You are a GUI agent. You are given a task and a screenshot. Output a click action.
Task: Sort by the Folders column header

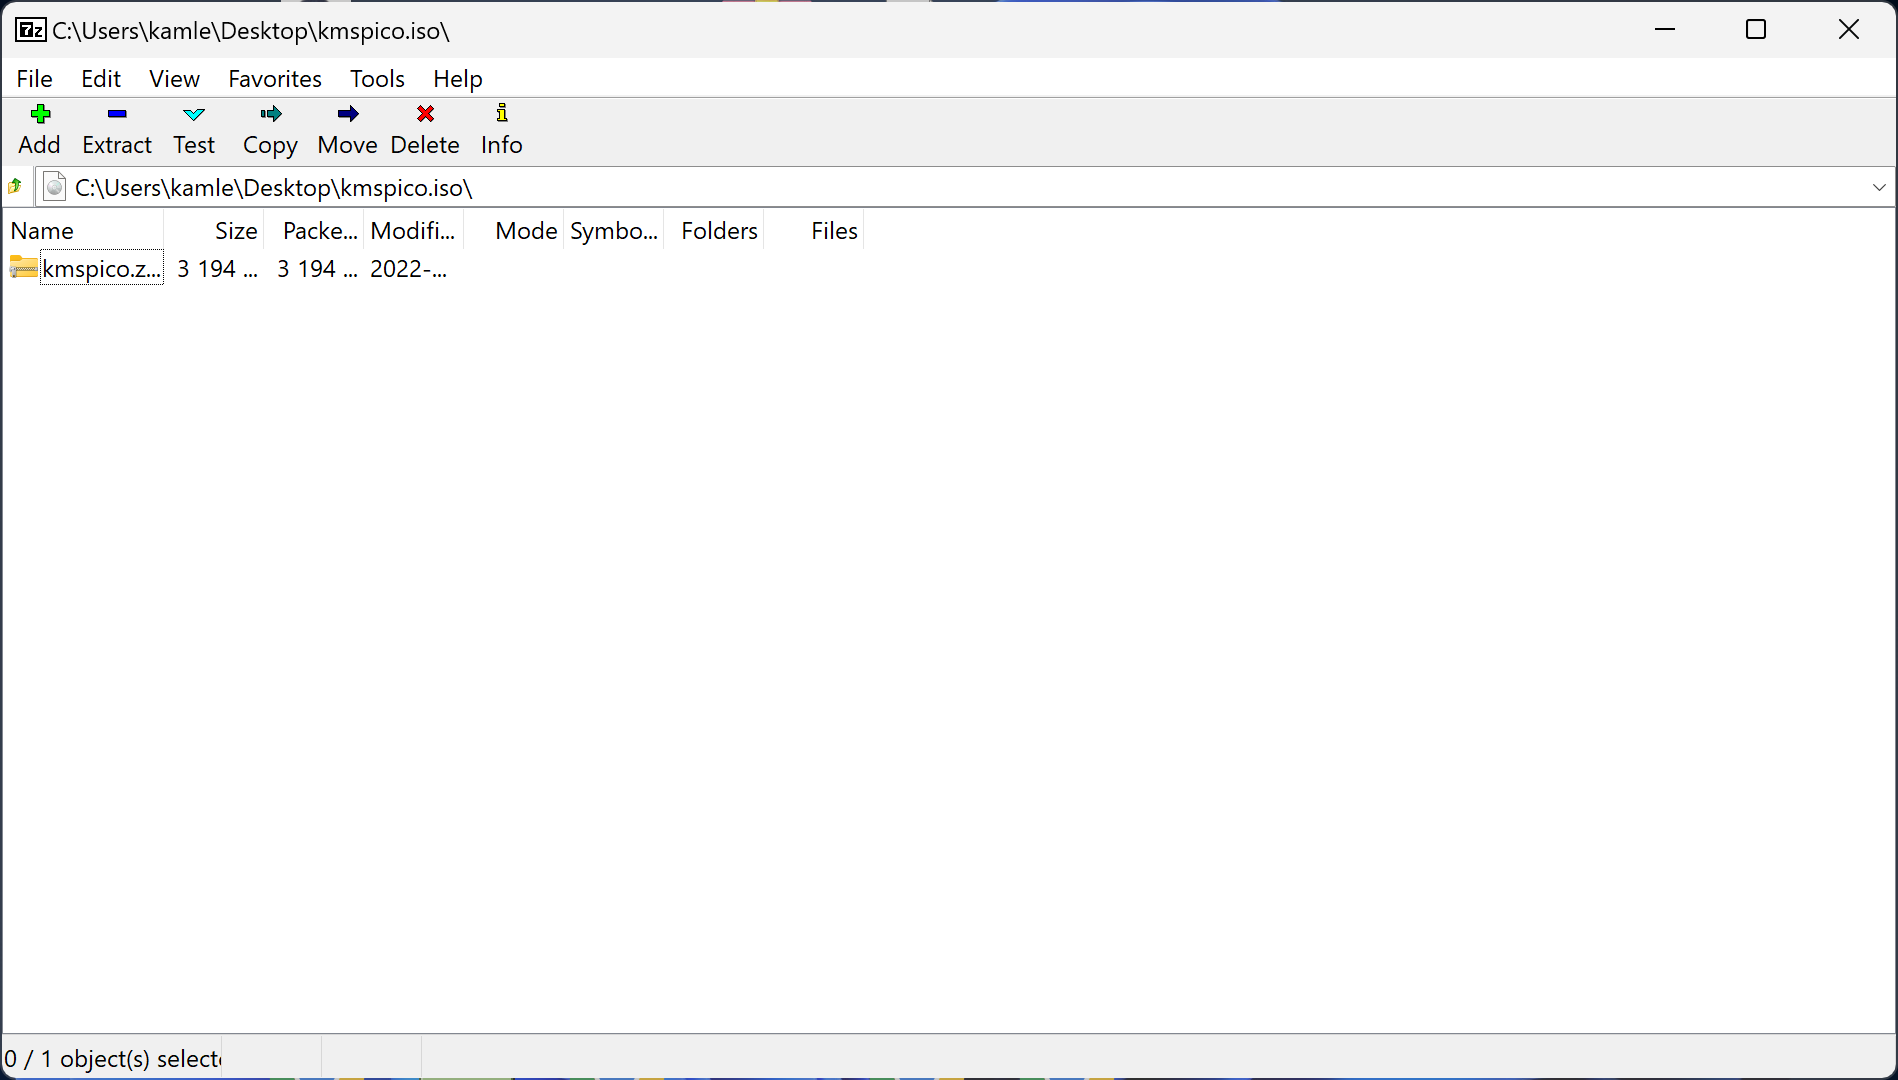714,231
